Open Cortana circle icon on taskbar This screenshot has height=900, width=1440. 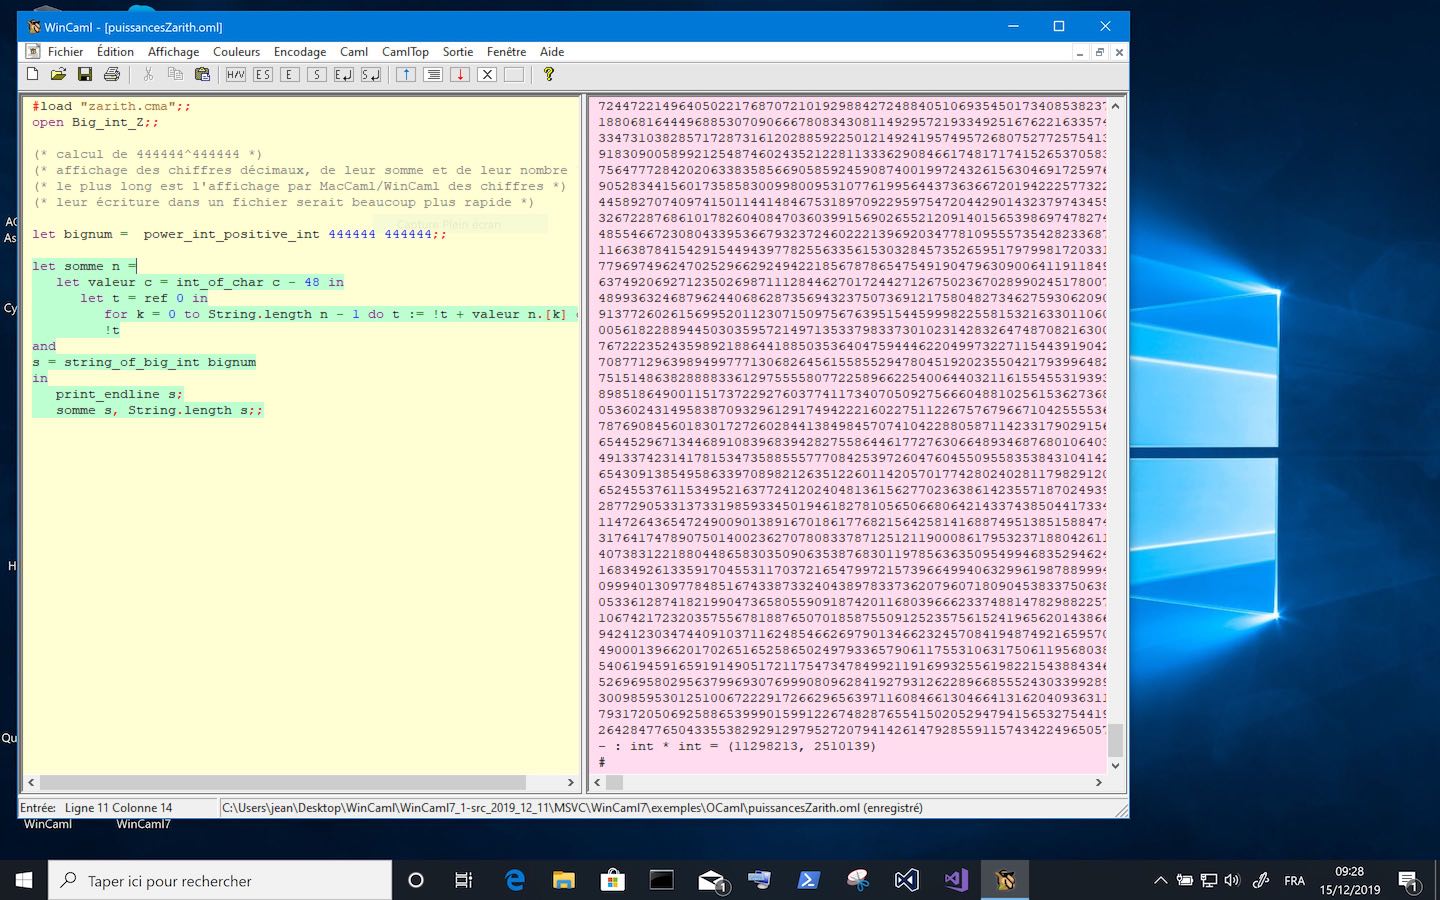pyautogui.click(x=416, y=880)
